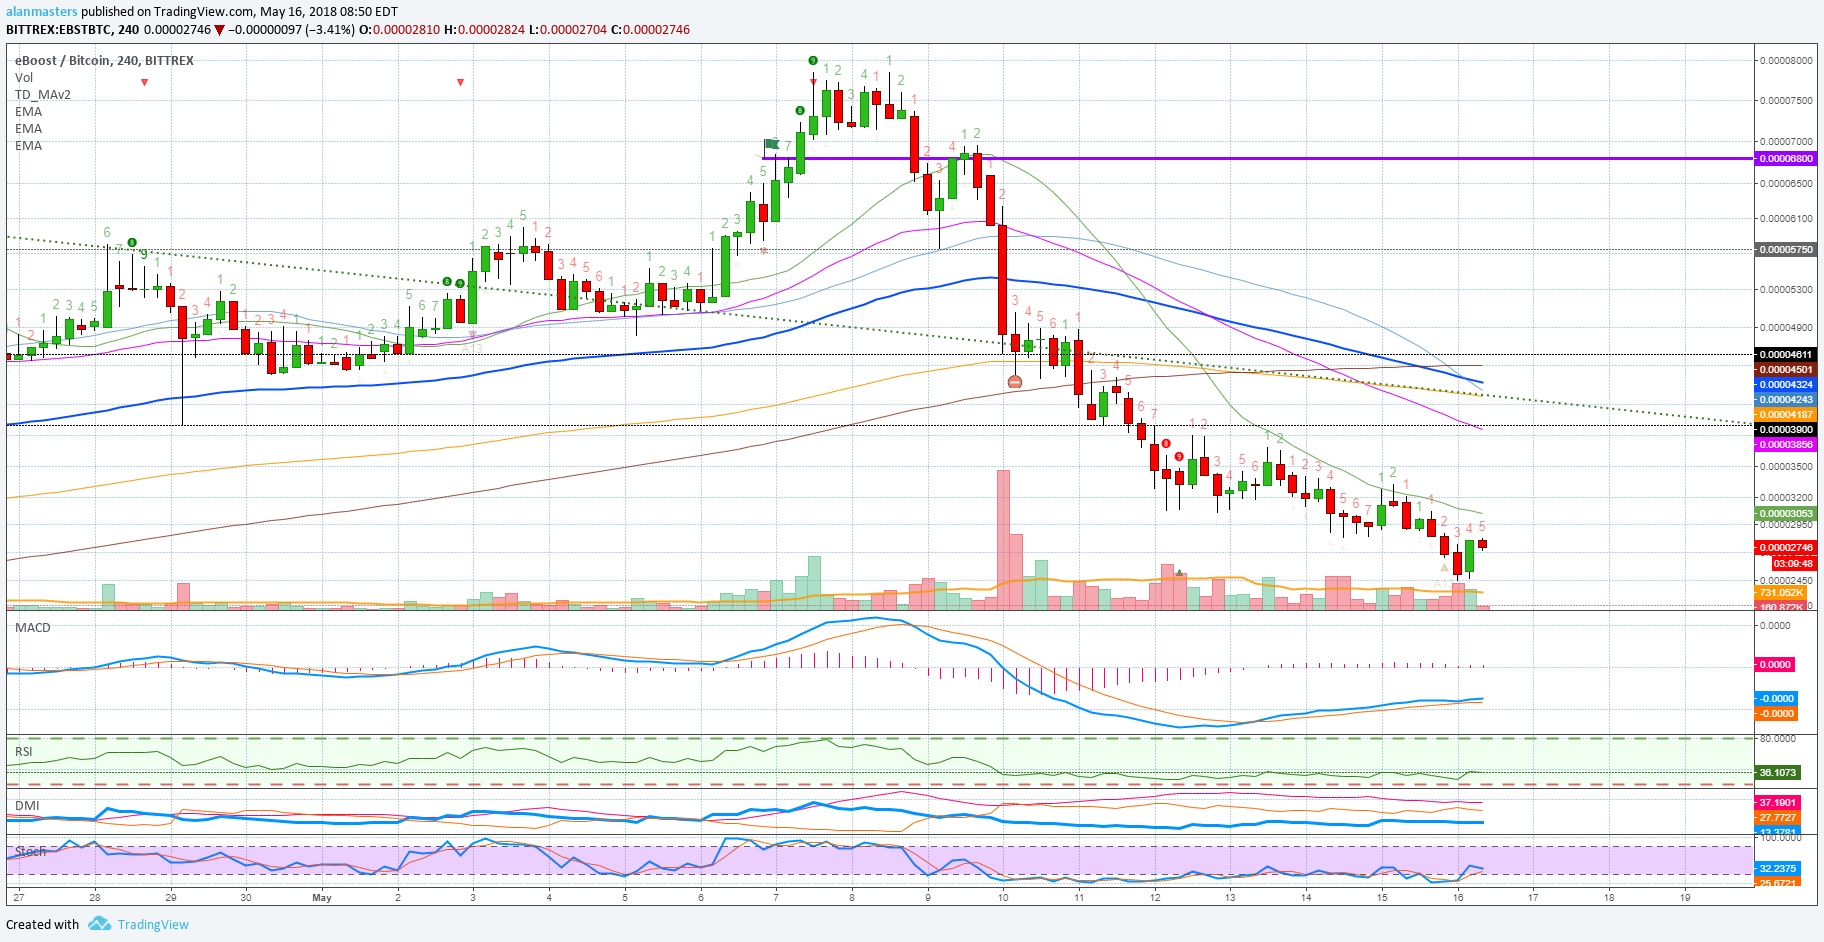This screenshot has width=1824, height=942.
Task: Click the red down-arrow marker above May 2 session
Action: point(460,82)
